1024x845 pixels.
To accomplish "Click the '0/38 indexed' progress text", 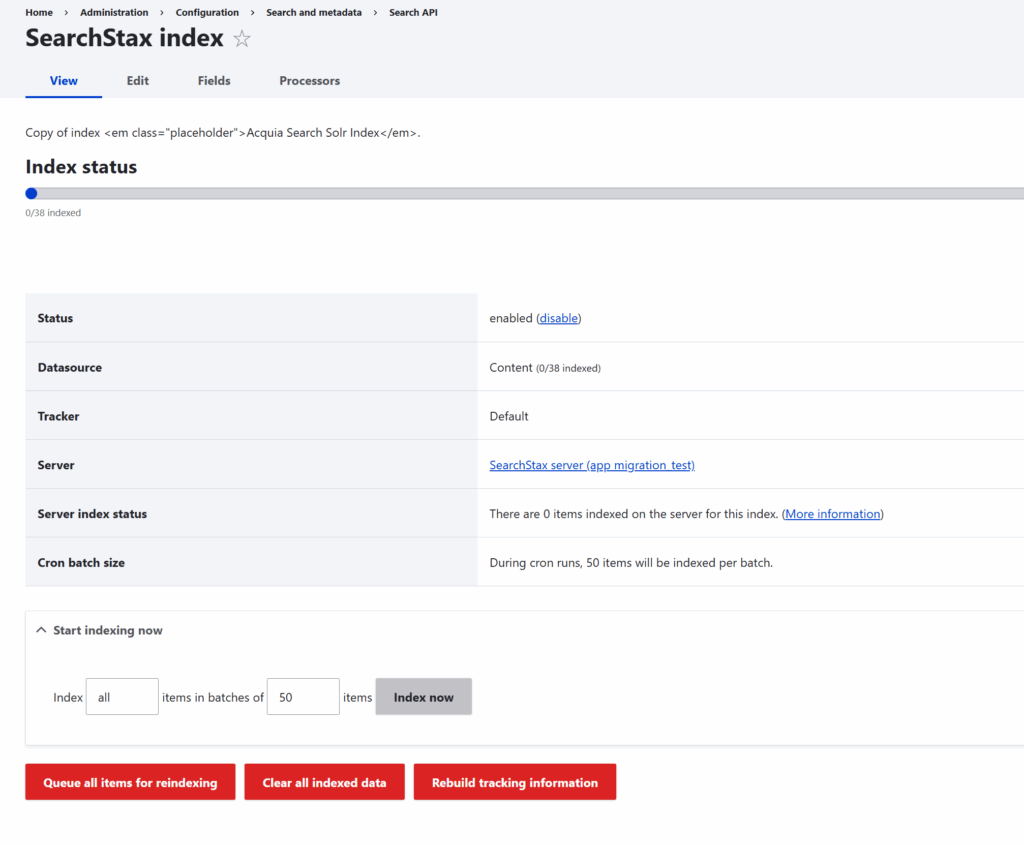I will pos(53,213).
